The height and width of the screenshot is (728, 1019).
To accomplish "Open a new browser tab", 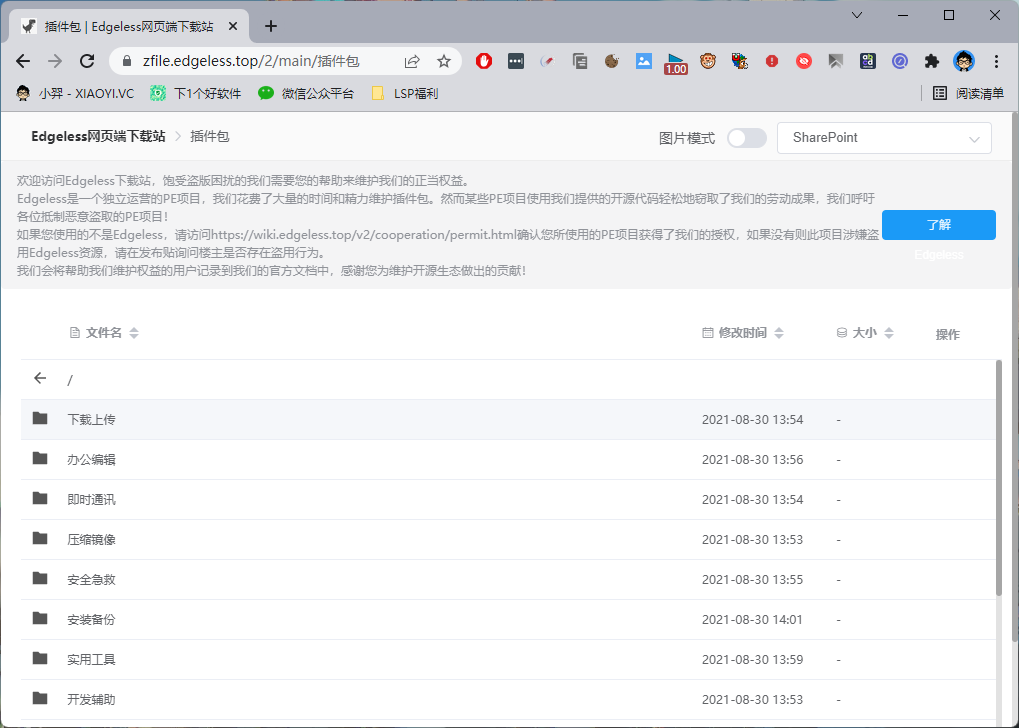I will pyautogui.click(x=270, y=26).
